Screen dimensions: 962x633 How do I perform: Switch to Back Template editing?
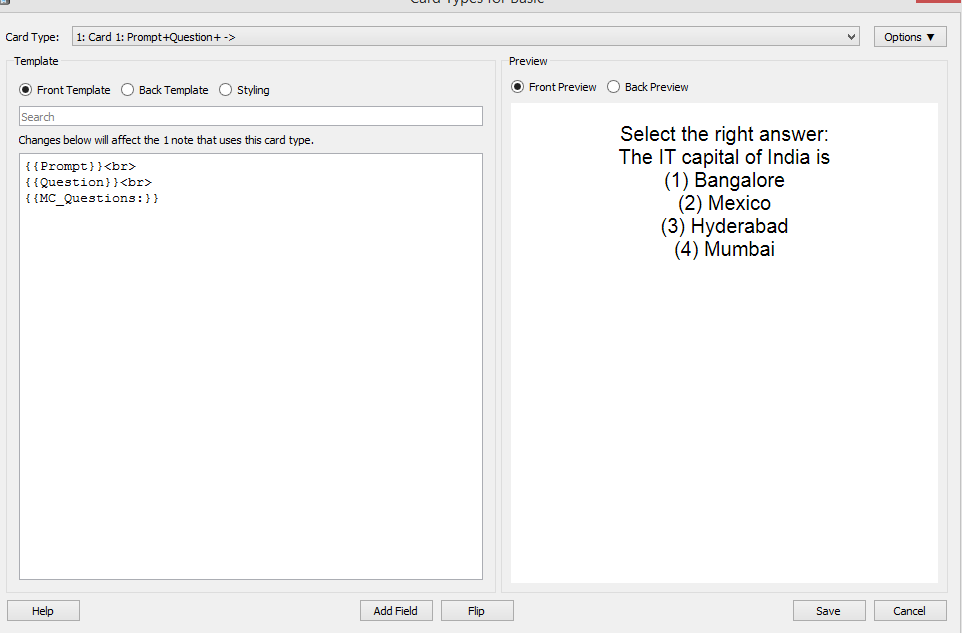point(128,90)
